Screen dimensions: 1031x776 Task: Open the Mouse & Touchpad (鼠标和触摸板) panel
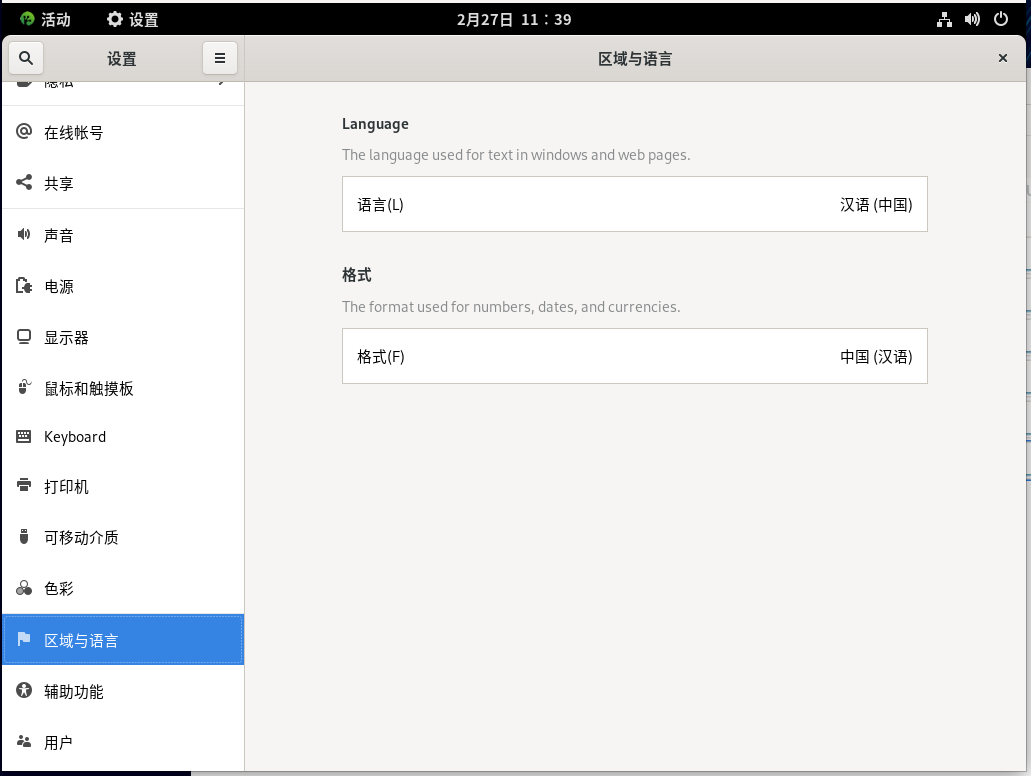[x=88, y=388]
